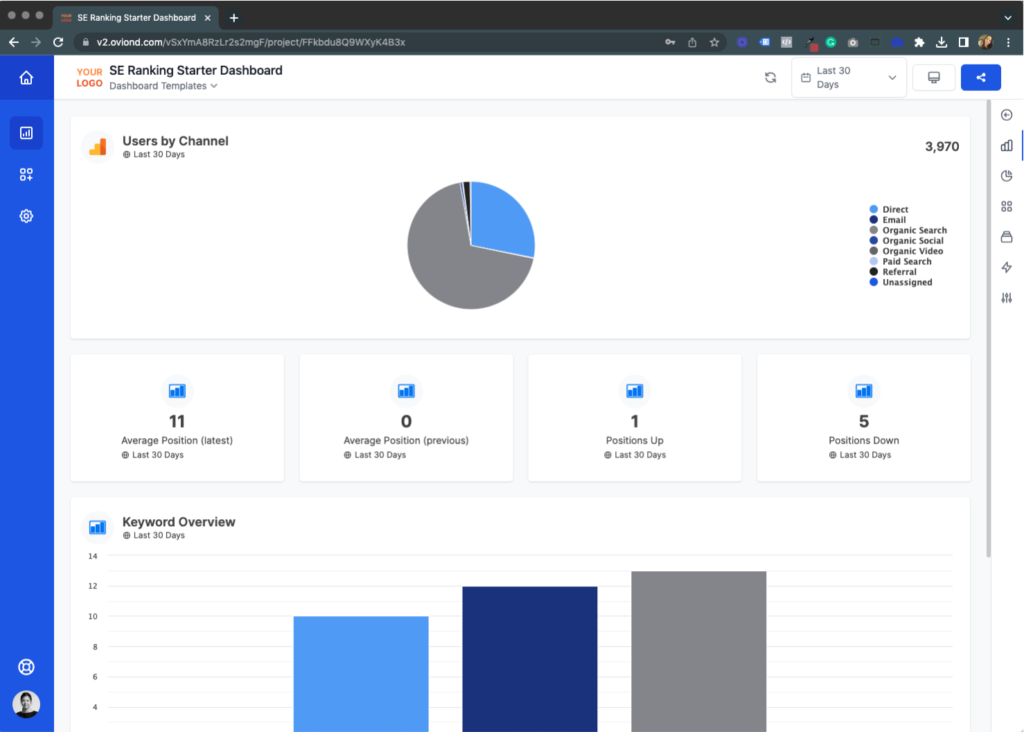The image size is (1024, 732).
Task: Open the tab search chevron in the title bar
Action: 1008,18
